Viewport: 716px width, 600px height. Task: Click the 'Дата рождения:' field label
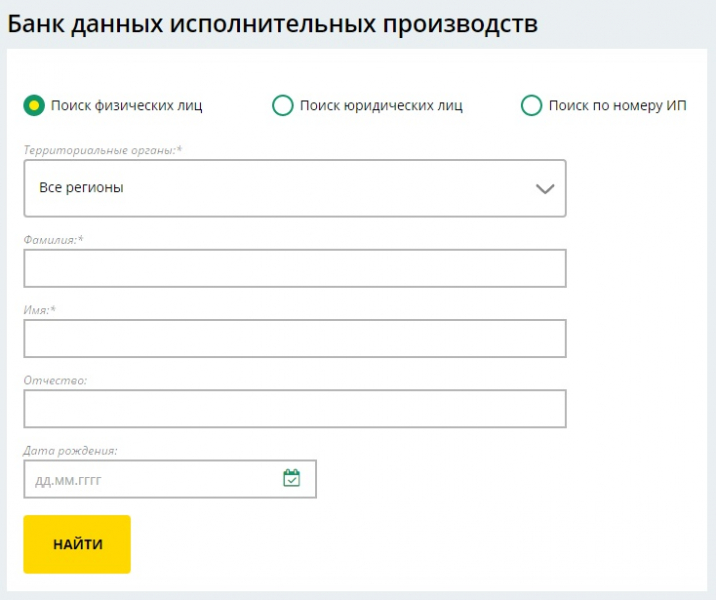click(x=70, y=450)
